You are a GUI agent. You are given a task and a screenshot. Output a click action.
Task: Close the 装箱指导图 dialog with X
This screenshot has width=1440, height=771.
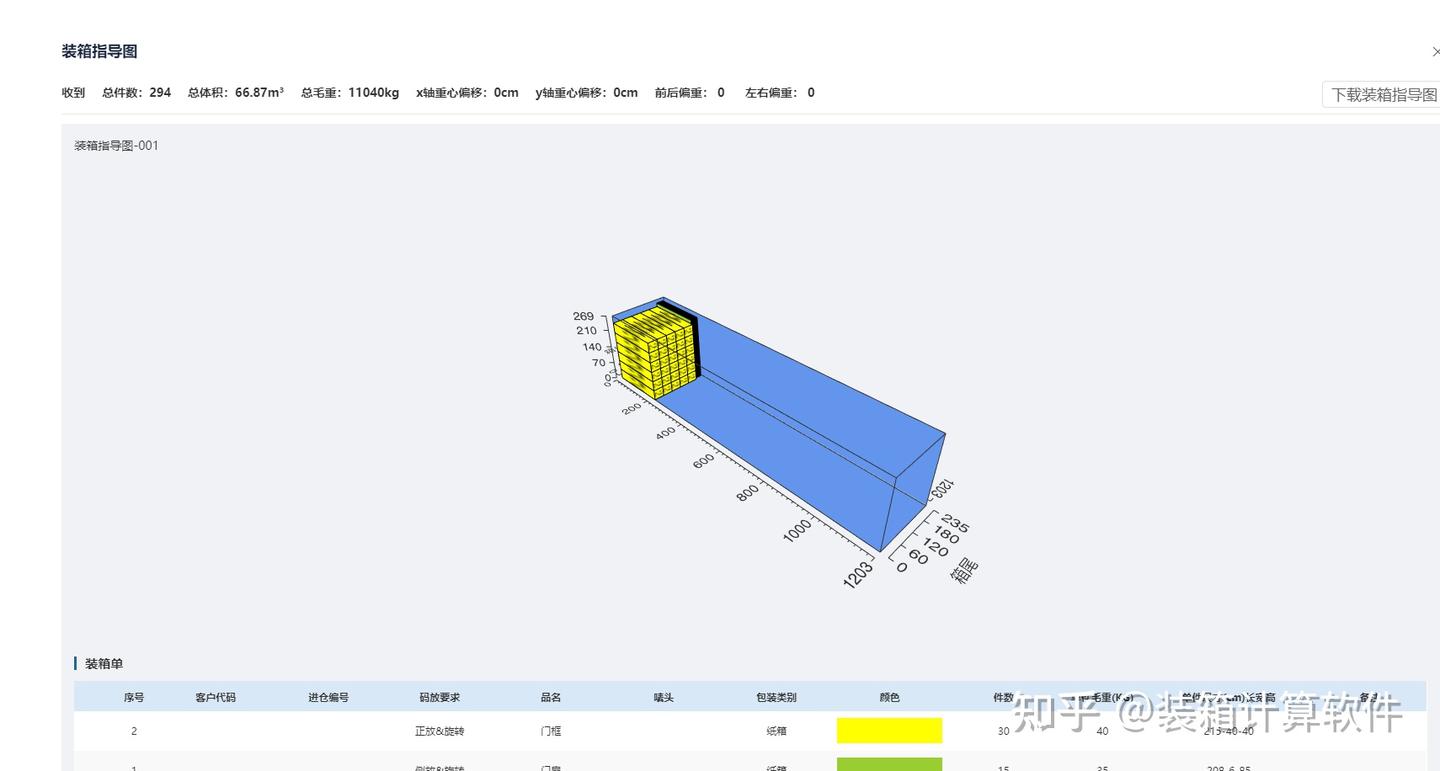pos(1436,52)
